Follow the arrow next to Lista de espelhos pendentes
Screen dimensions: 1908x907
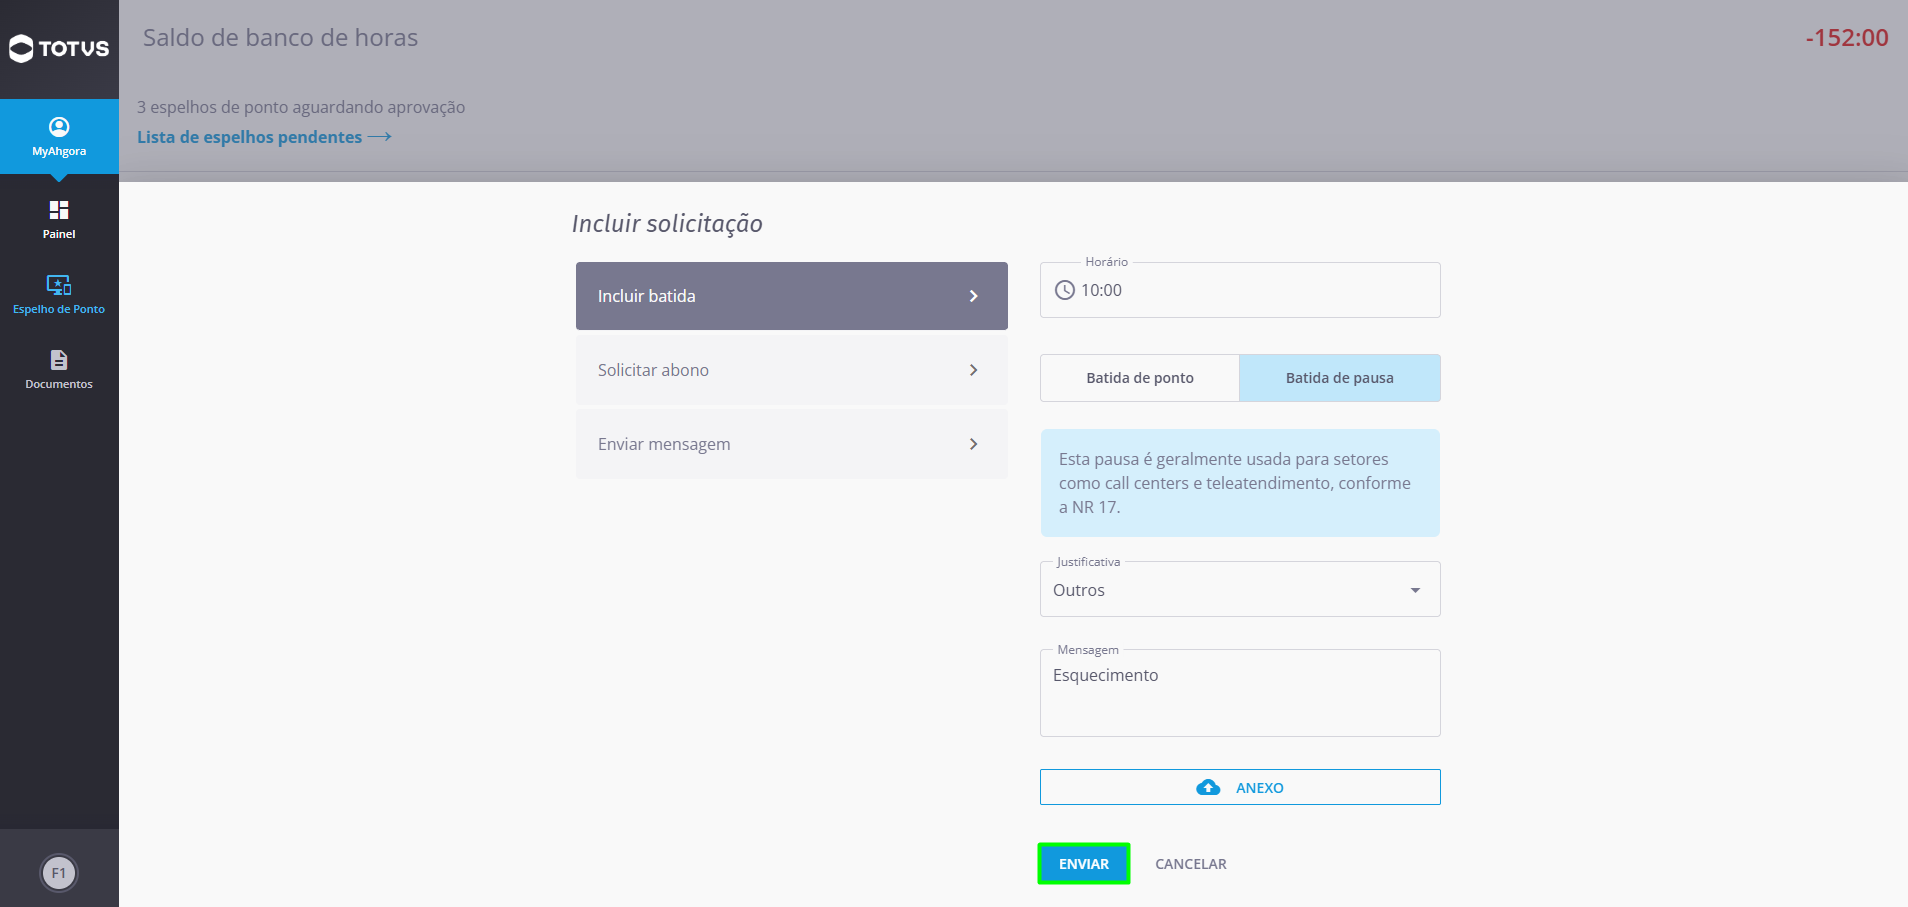pyautogui.click(x=380, y=137)
